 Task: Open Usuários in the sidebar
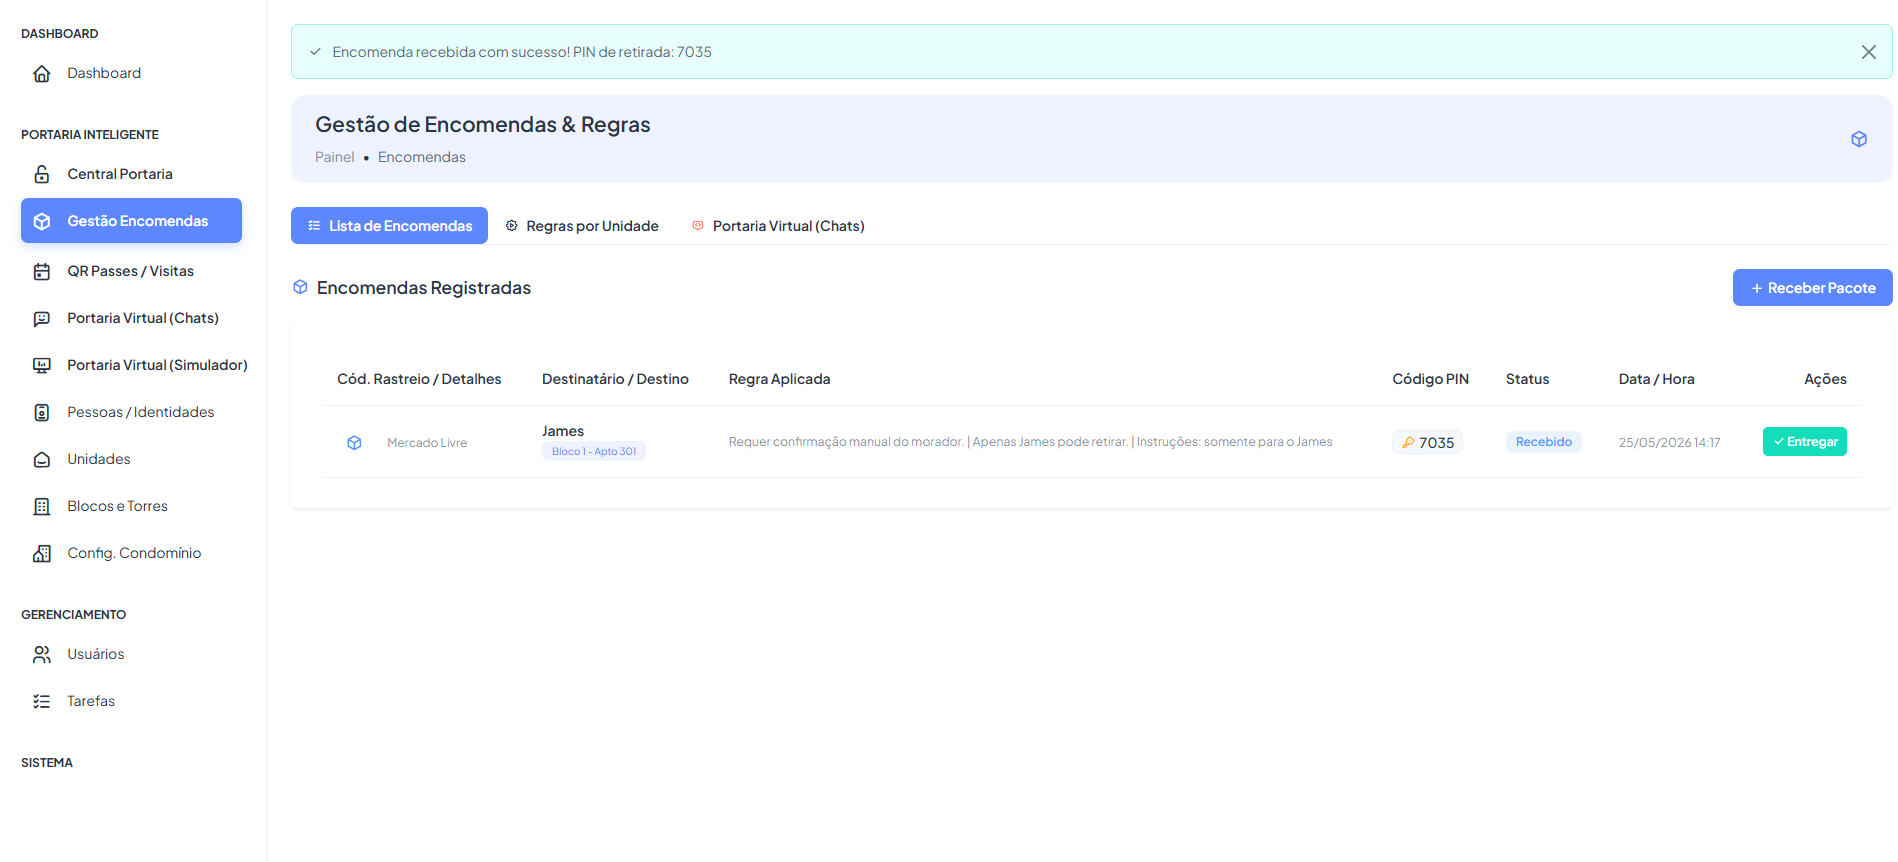point(96,654)
